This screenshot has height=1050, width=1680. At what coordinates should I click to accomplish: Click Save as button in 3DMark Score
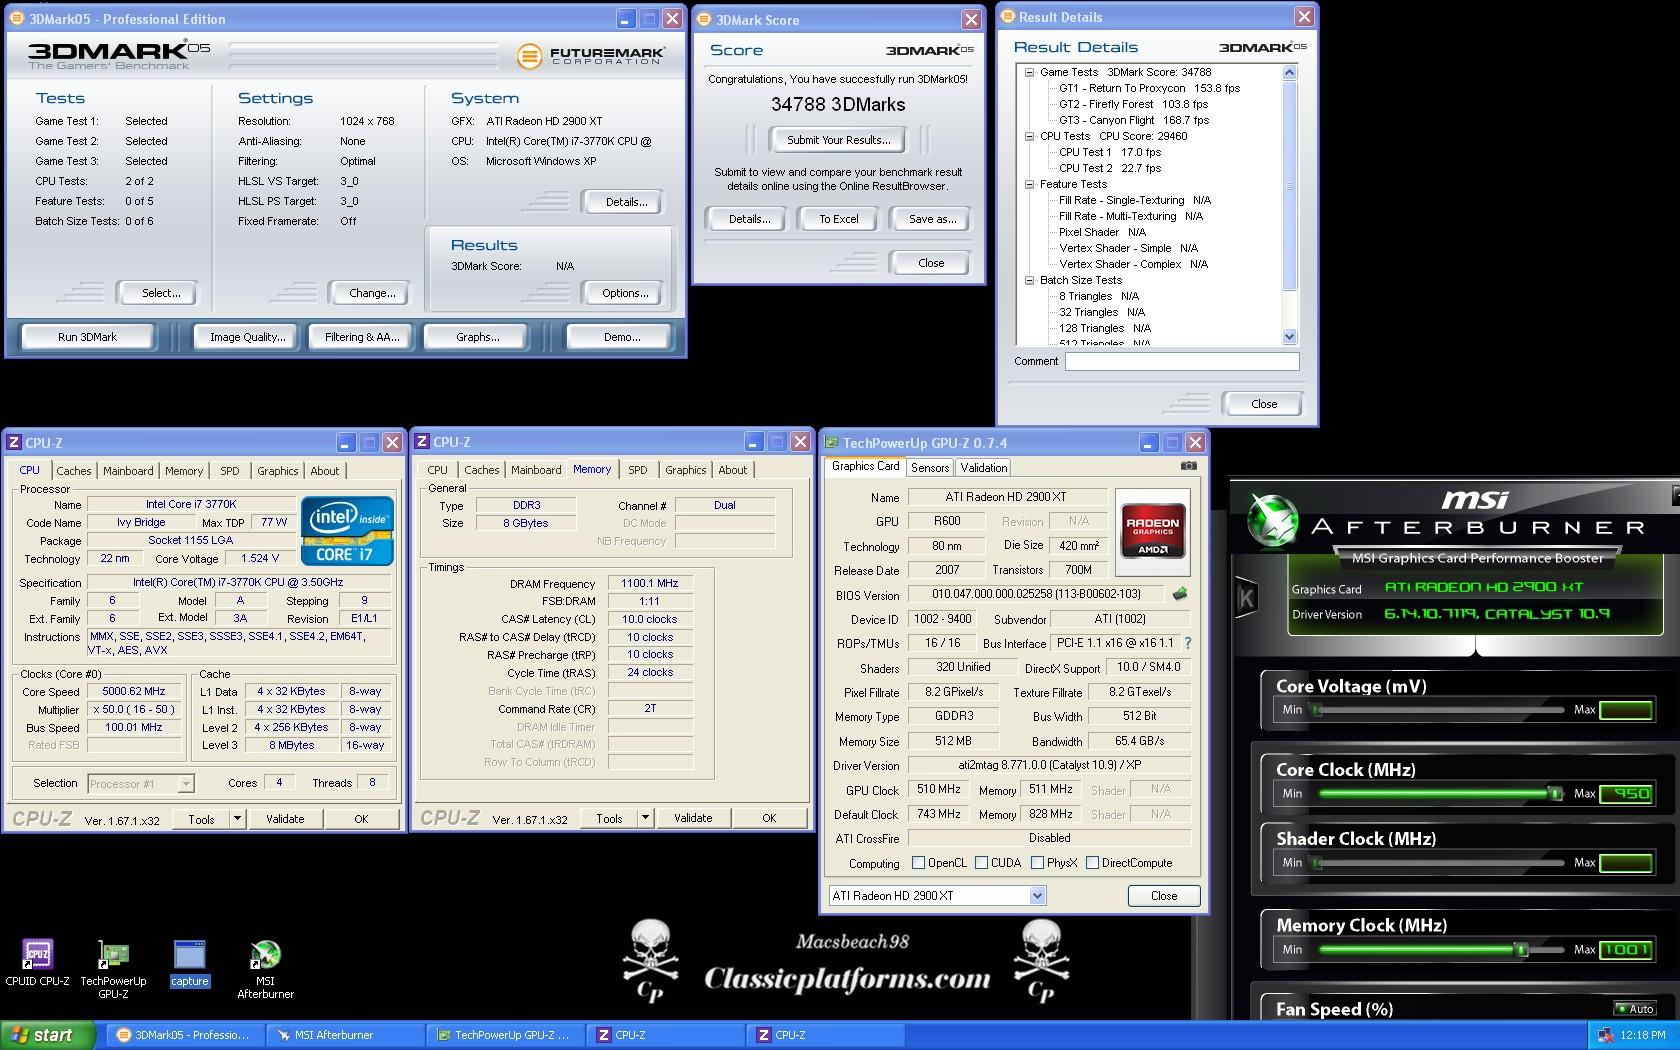(x=932, y=219)
